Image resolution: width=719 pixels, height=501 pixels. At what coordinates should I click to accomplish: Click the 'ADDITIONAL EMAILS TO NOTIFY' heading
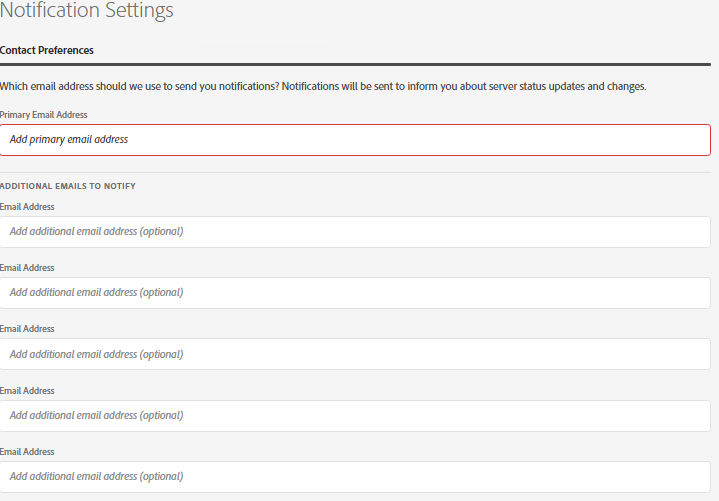coord(68,186)
